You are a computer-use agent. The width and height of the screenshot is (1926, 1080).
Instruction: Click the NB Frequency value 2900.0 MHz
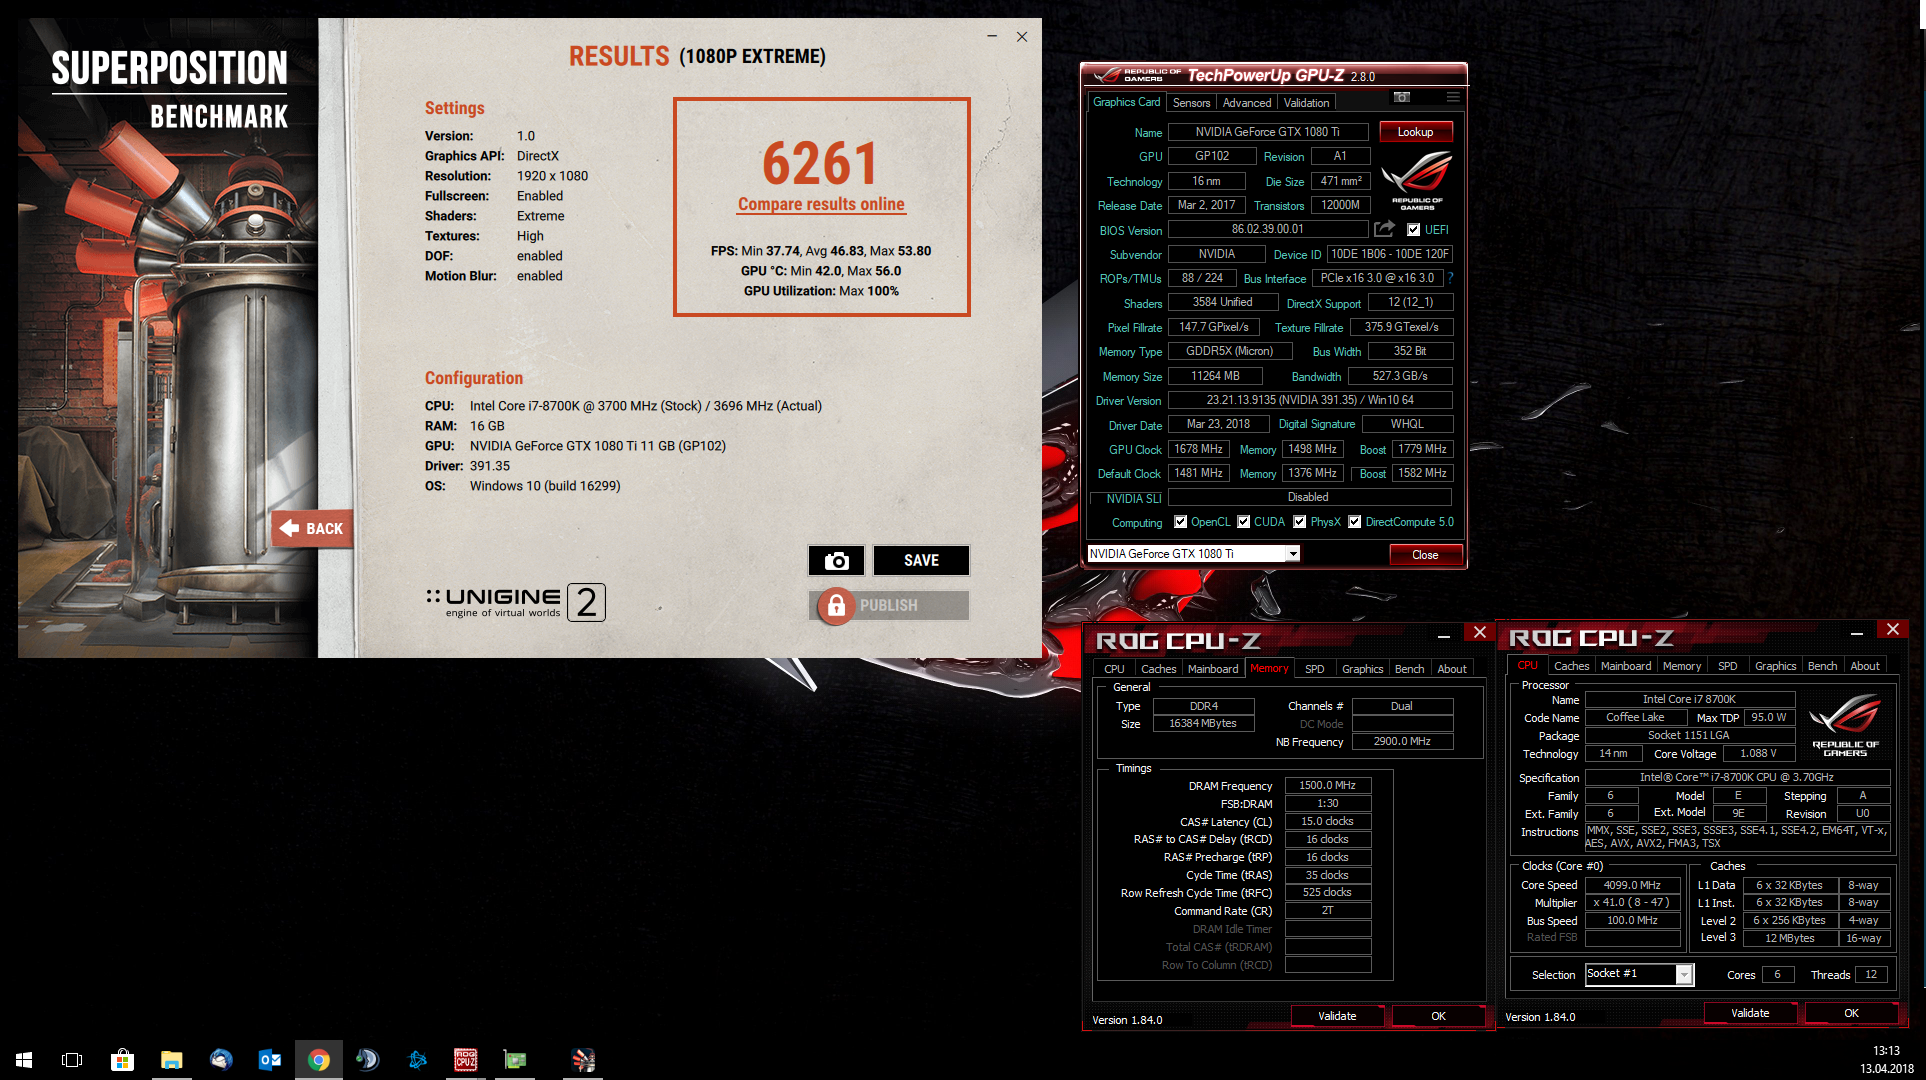point(1402,742)
